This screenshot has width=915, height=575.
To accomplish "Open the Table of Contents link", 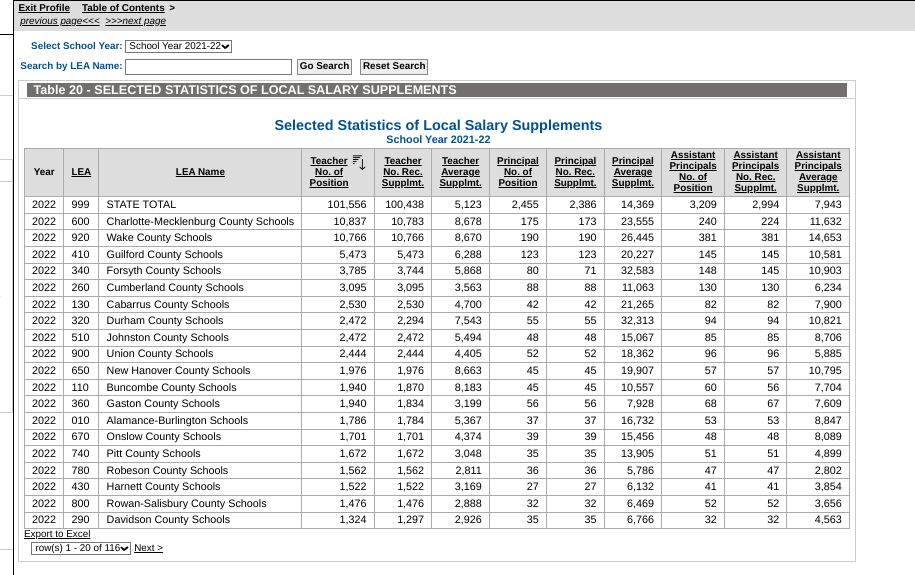I will (123, 8).
